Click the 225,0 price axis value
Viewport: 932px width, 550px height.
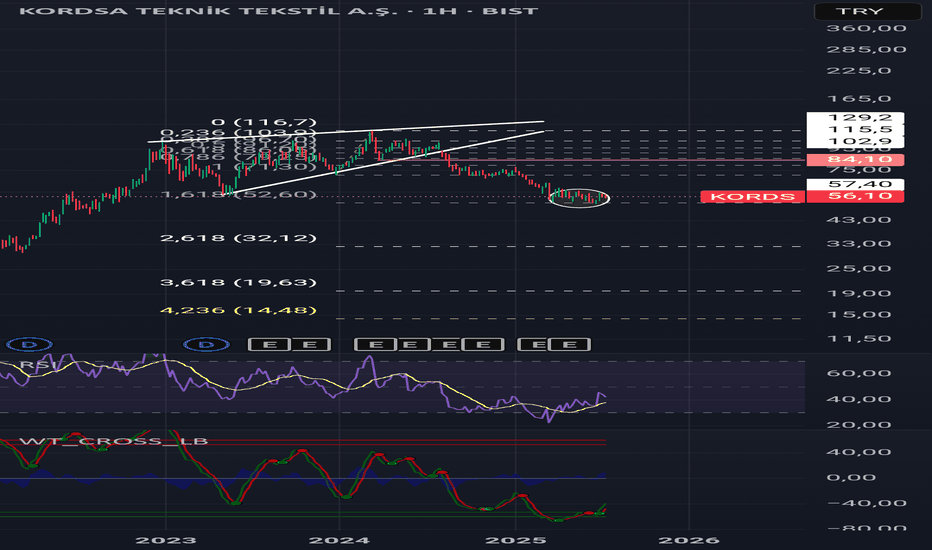click(x=859, y=71)
